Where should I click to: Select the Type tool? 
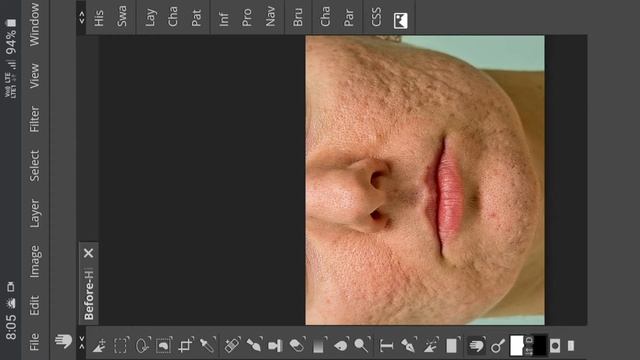387,346
